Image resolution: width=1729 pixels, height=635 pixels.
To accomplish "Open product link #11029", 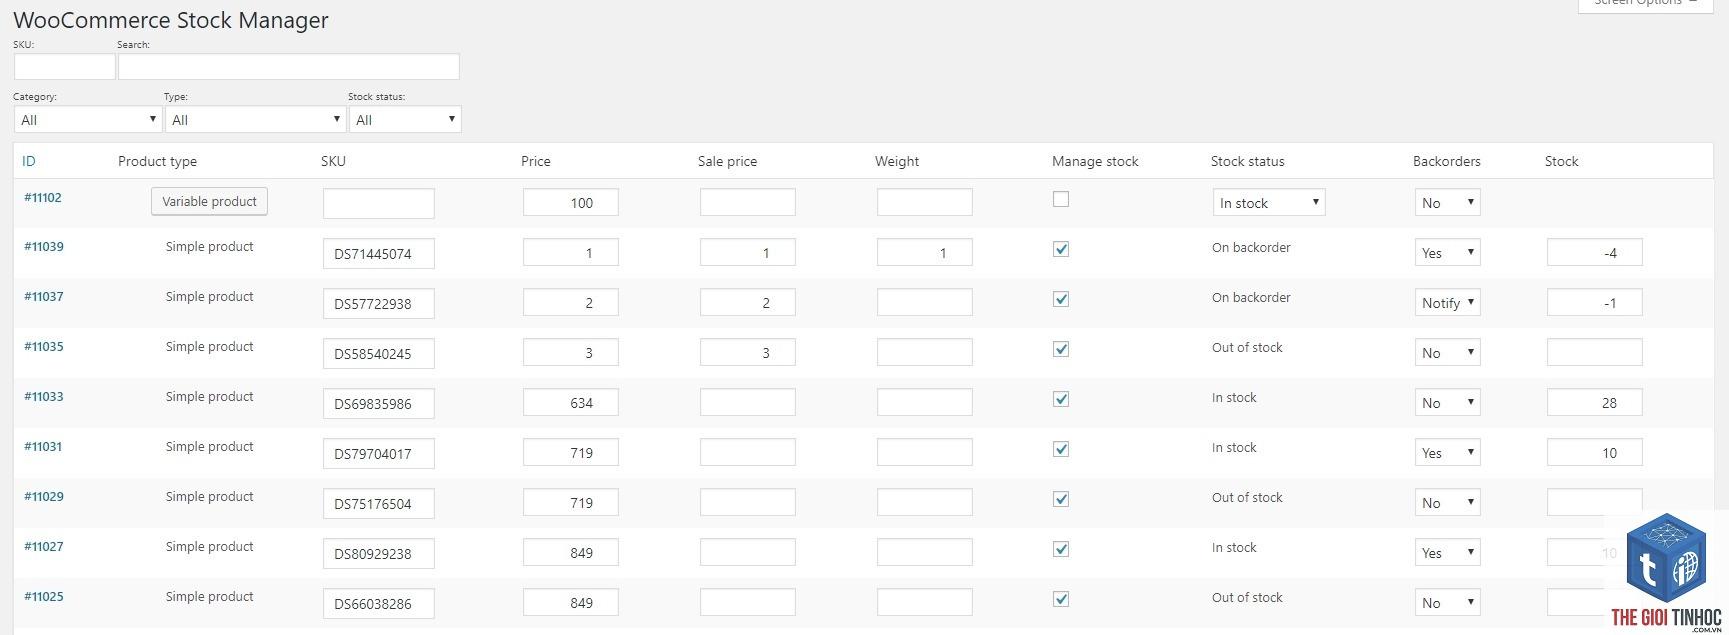I will (x=43, y=496).
